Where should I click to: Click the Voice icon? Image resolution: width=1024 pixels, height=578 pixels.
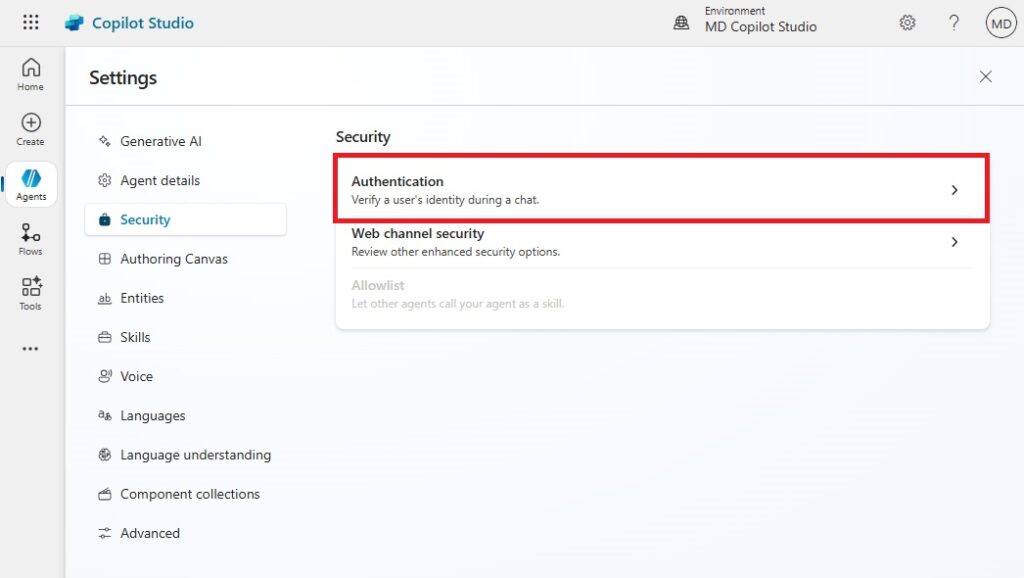click(104, 376)
